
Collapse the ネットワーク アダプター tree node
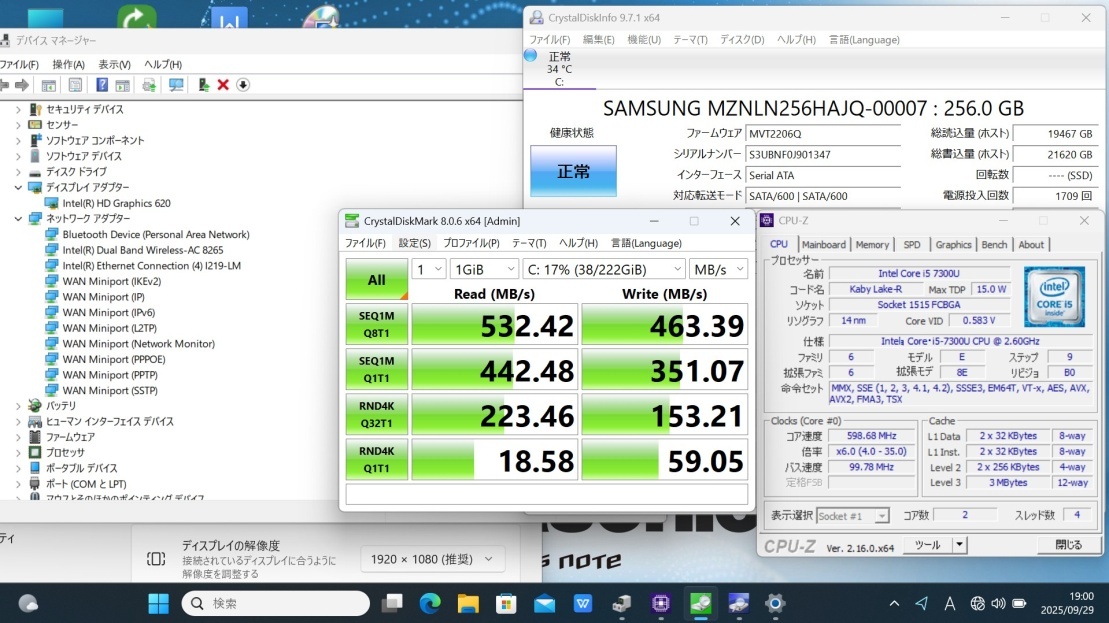click(x=18, y=219)
